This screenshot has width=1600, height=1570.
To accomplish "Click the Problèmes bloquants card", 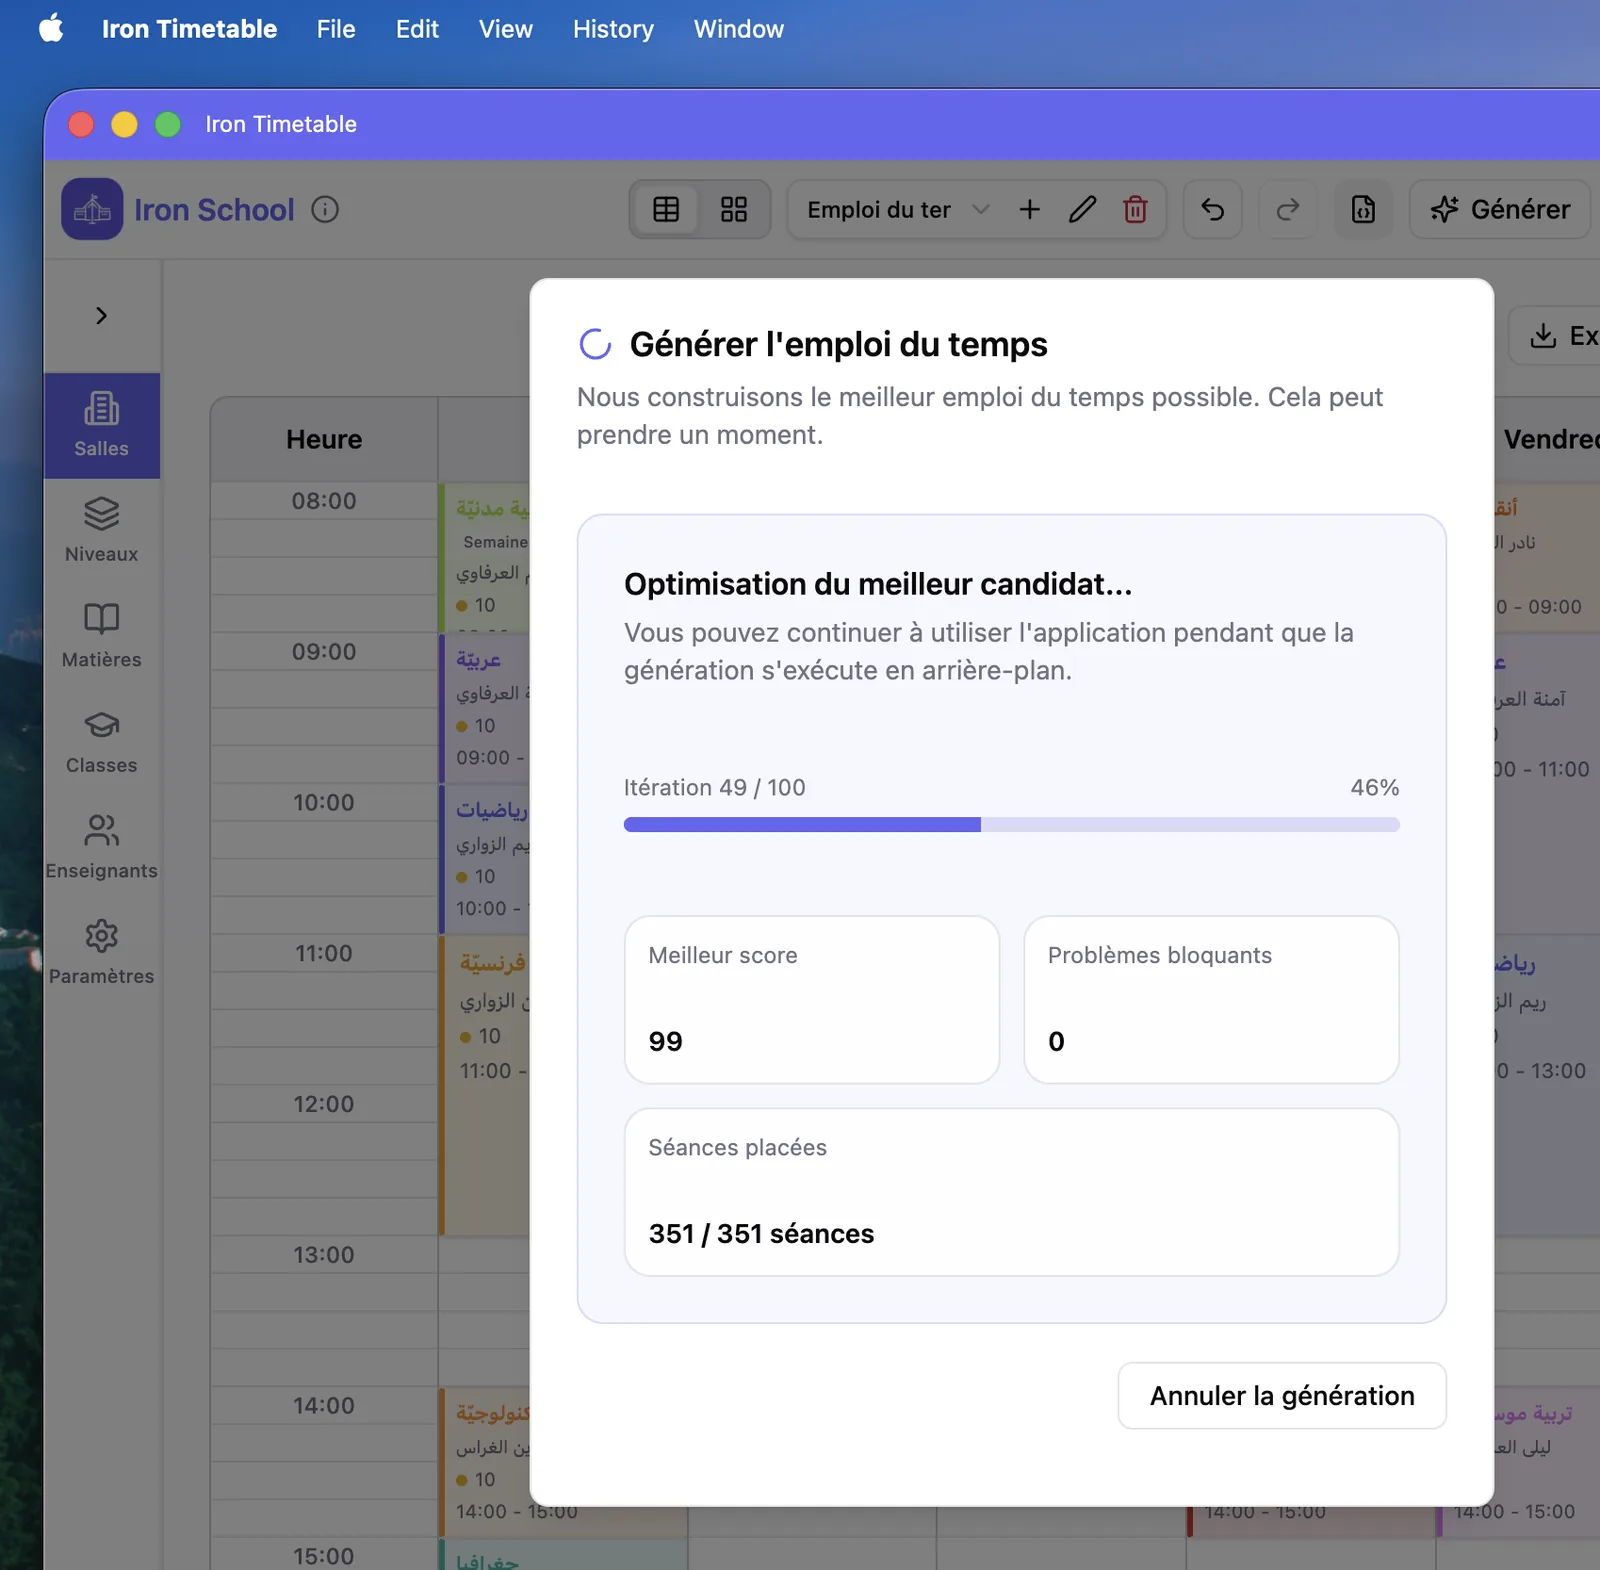I will point(1211,1000).
